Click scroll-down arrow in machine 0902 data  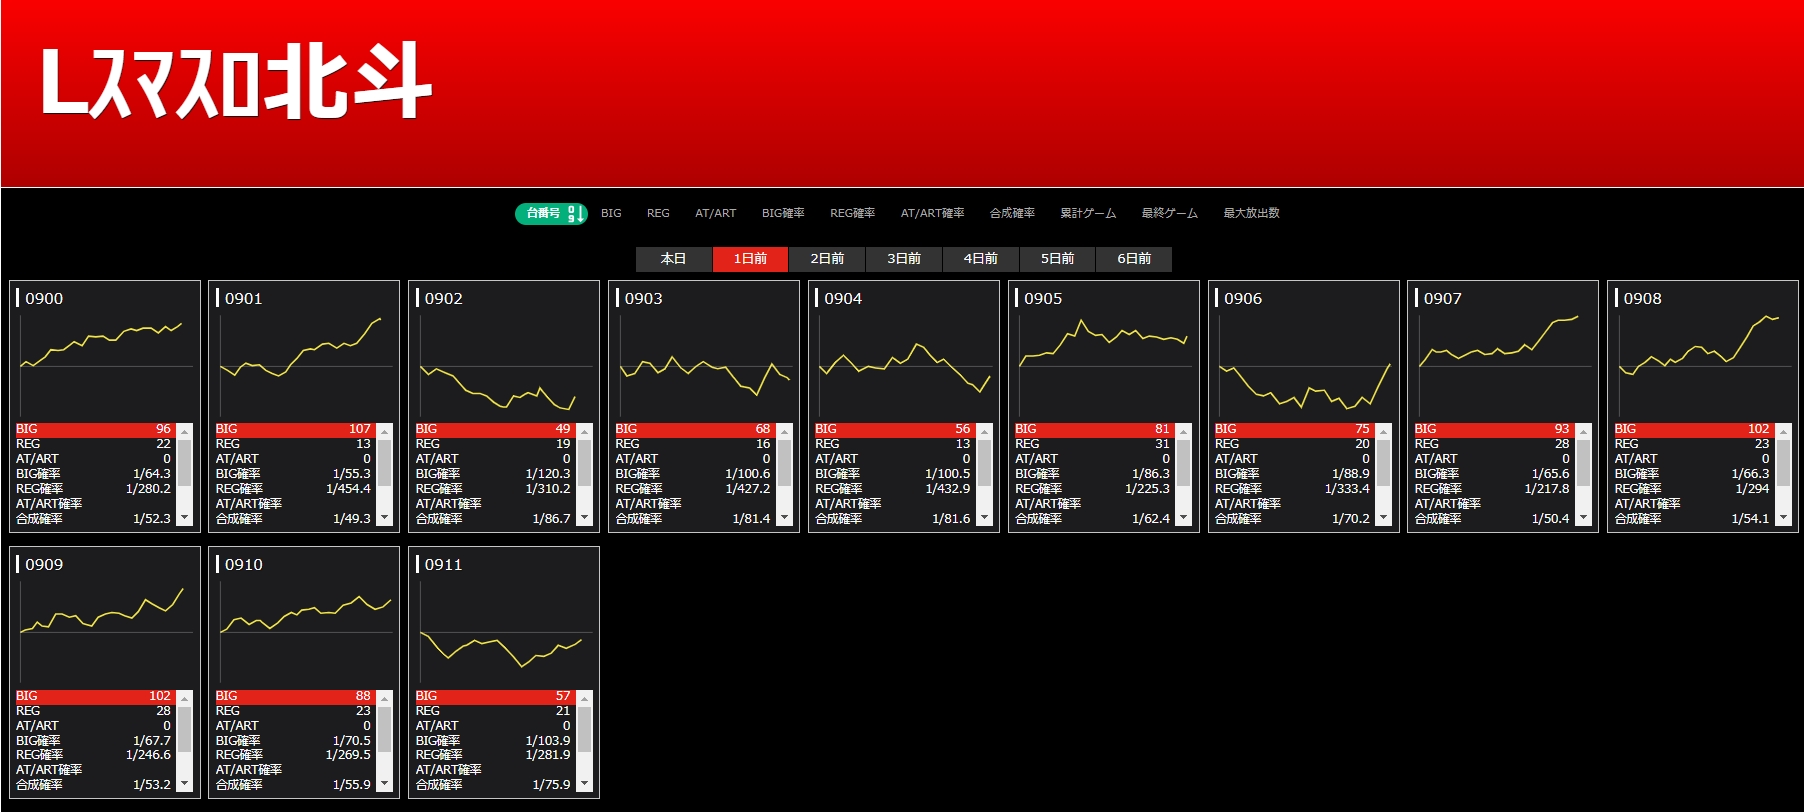[585, 518]
